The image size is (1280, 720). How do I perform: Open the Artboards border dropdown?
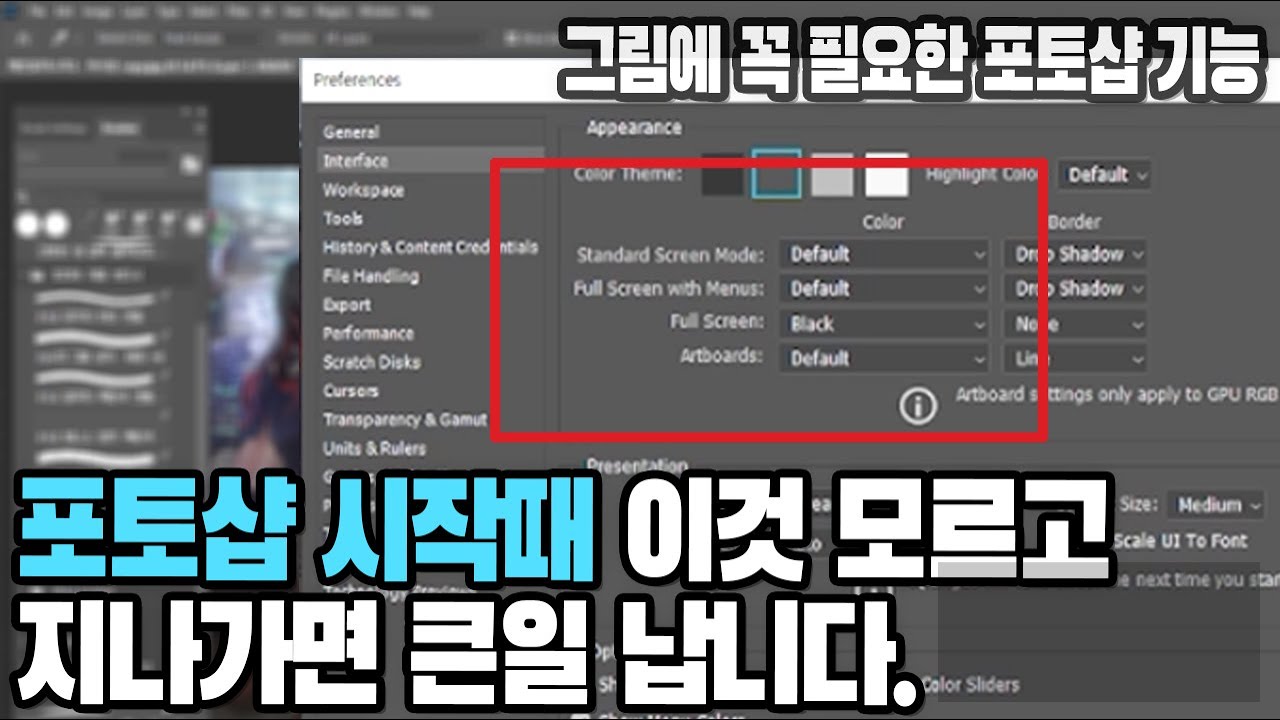[1075, 358]
